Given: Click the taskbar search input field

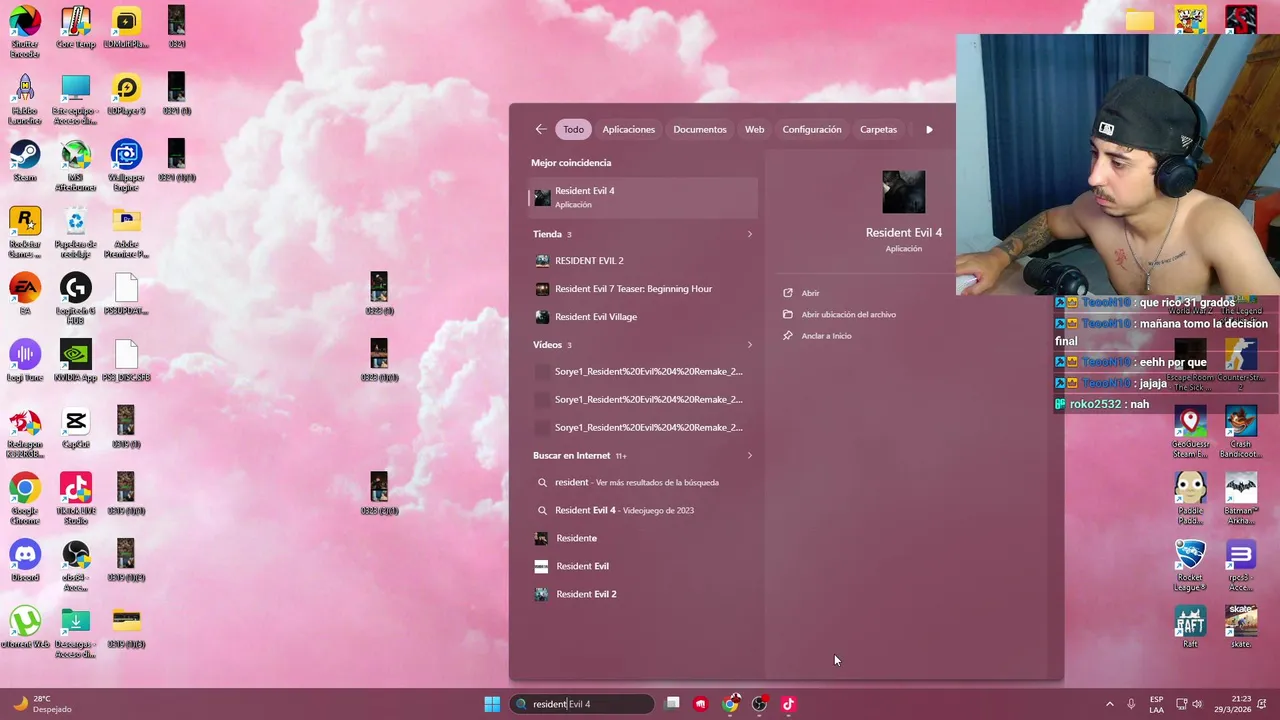Looking at the screenshot, I should pyautogui.click(x=582, y=704).
